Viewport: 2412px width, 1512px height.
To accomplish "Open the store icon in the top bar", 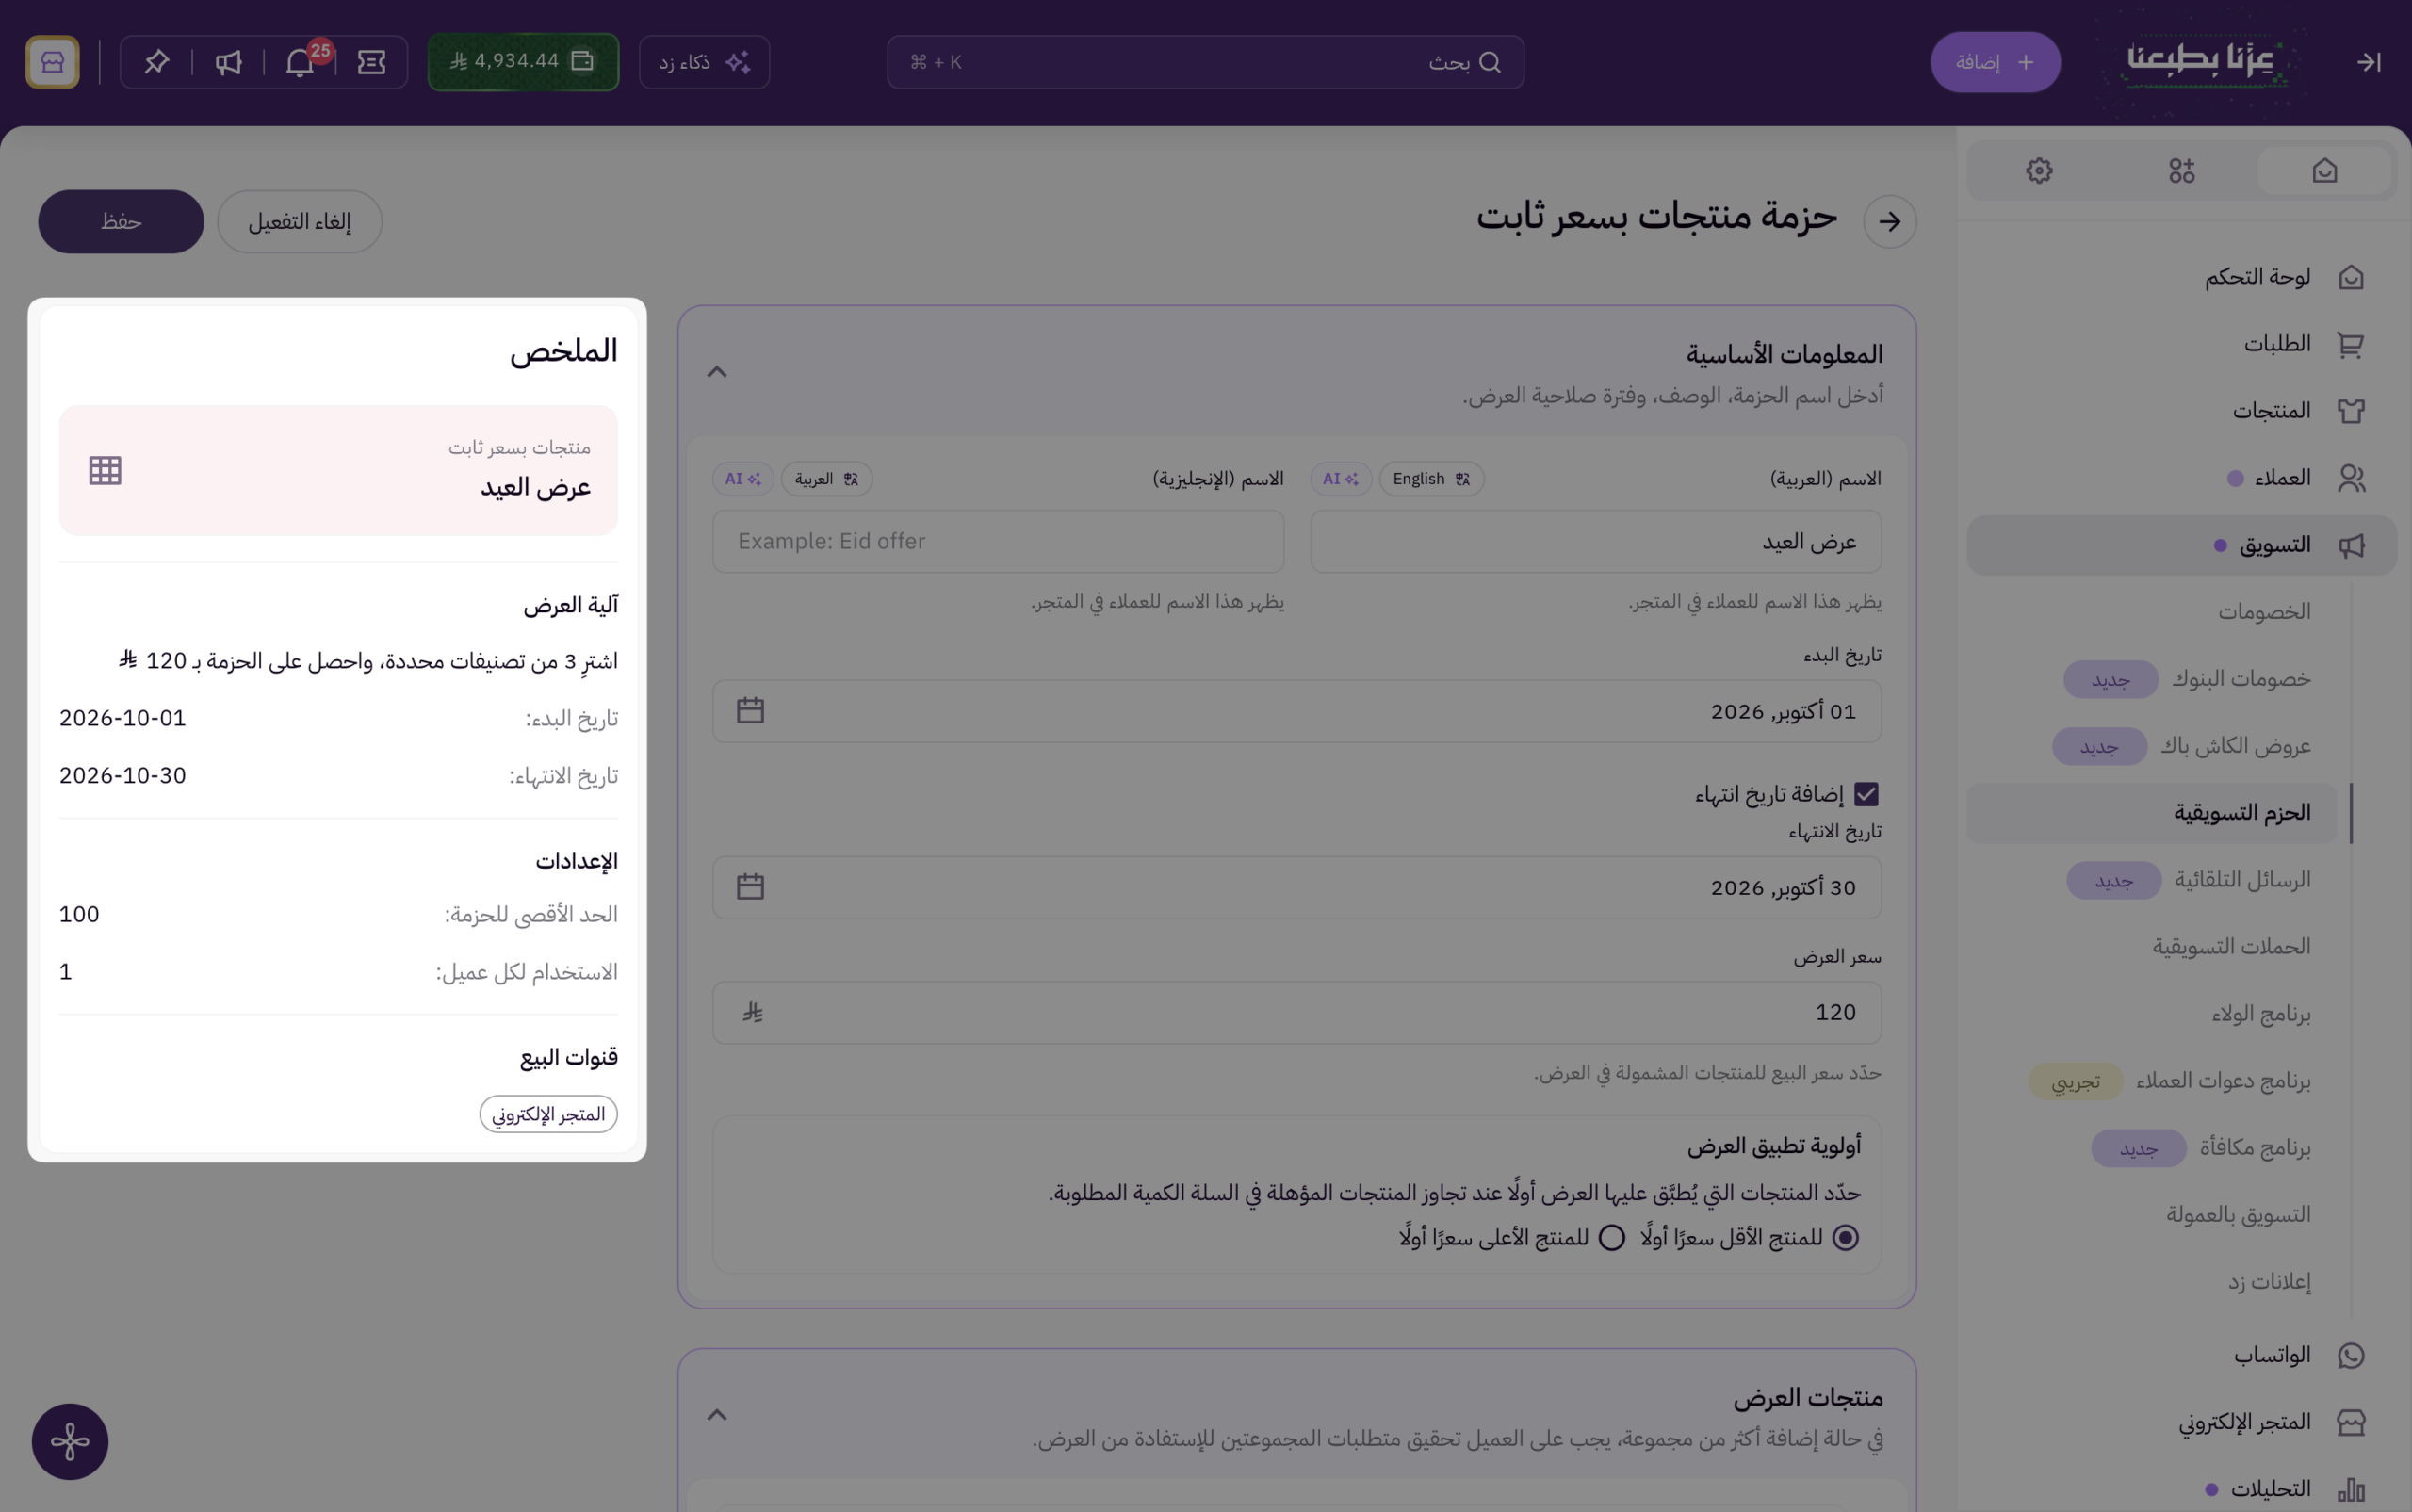I will (x=52, y=62).
